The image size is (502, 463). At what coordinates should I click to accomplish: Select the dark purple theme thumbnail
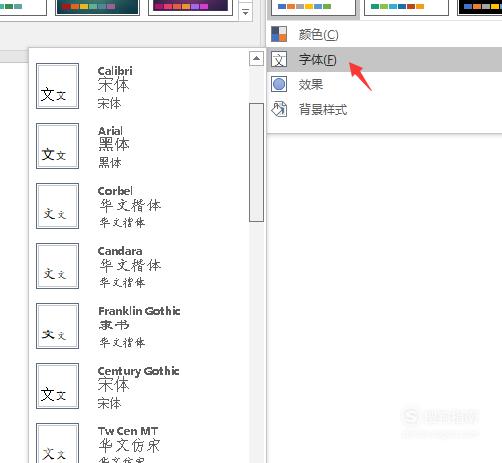190,7
